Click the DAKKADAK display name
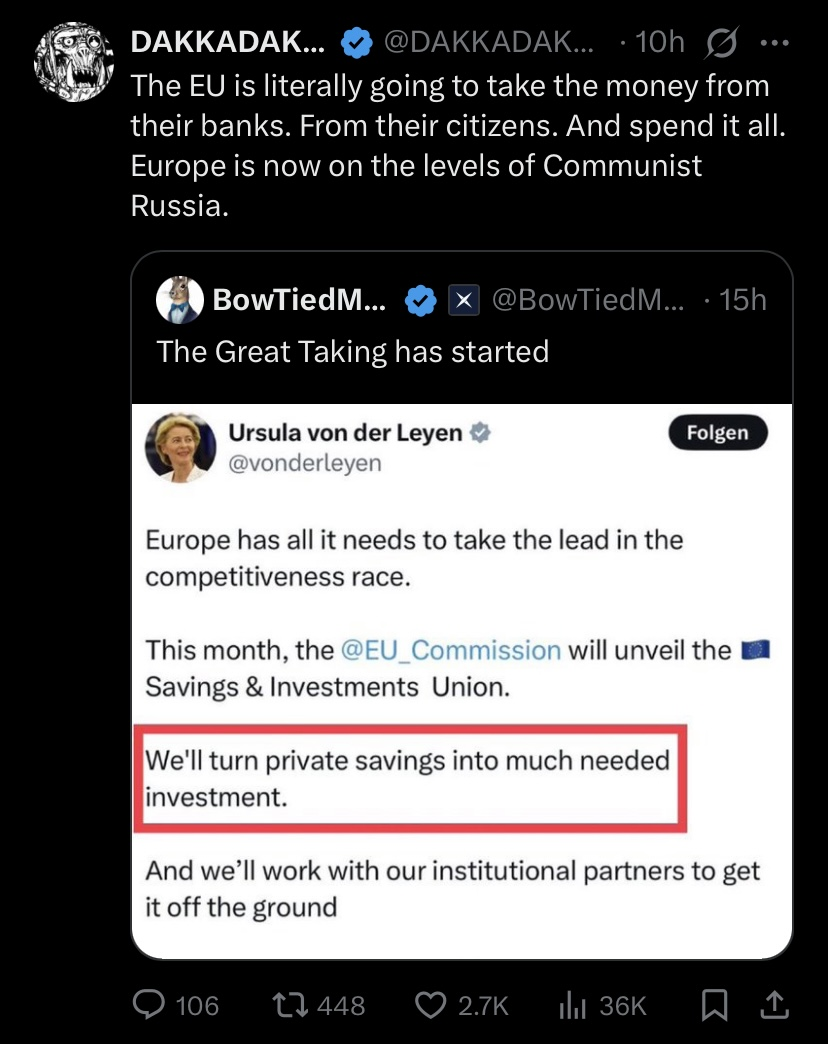This screenshot has height=1044, width=828. 228,42
